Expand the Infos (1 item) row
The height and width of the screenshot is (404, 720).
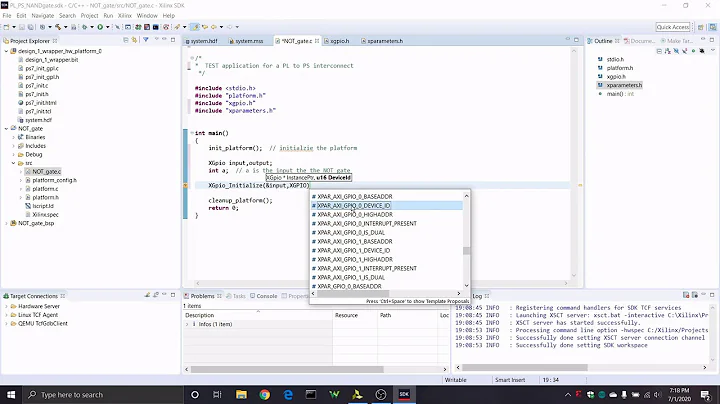click(x=187, y=324)
